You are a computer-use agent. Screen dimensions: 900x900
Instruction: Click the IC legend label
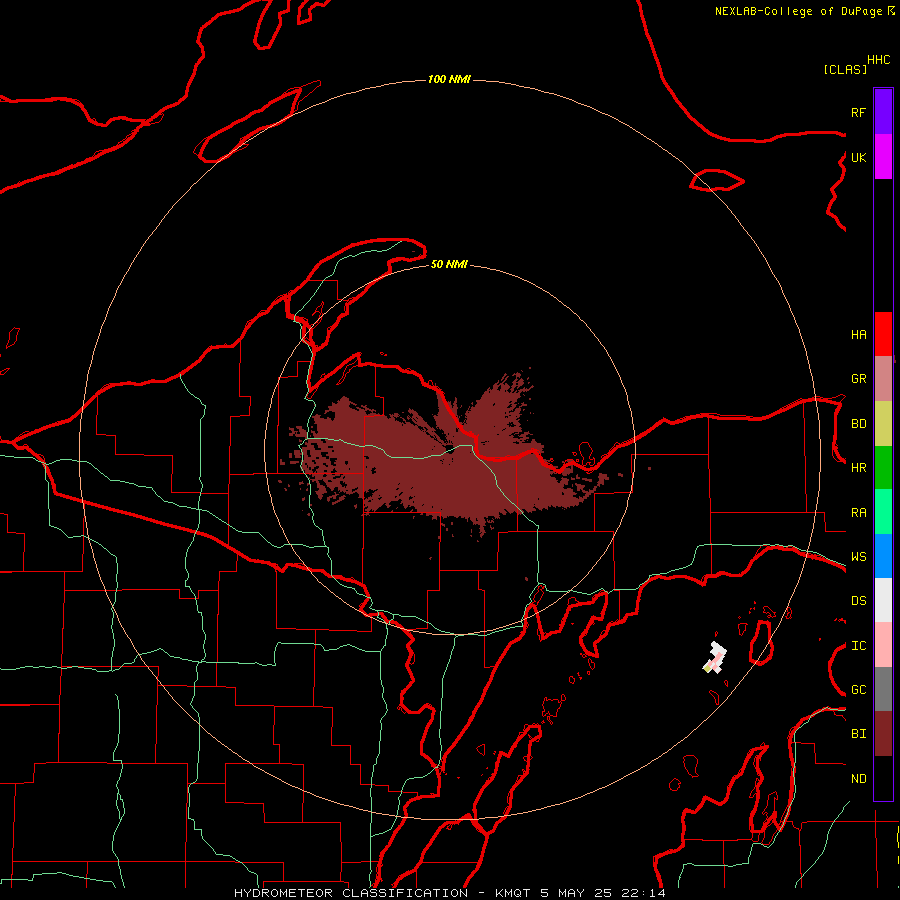tap(858, 646)
